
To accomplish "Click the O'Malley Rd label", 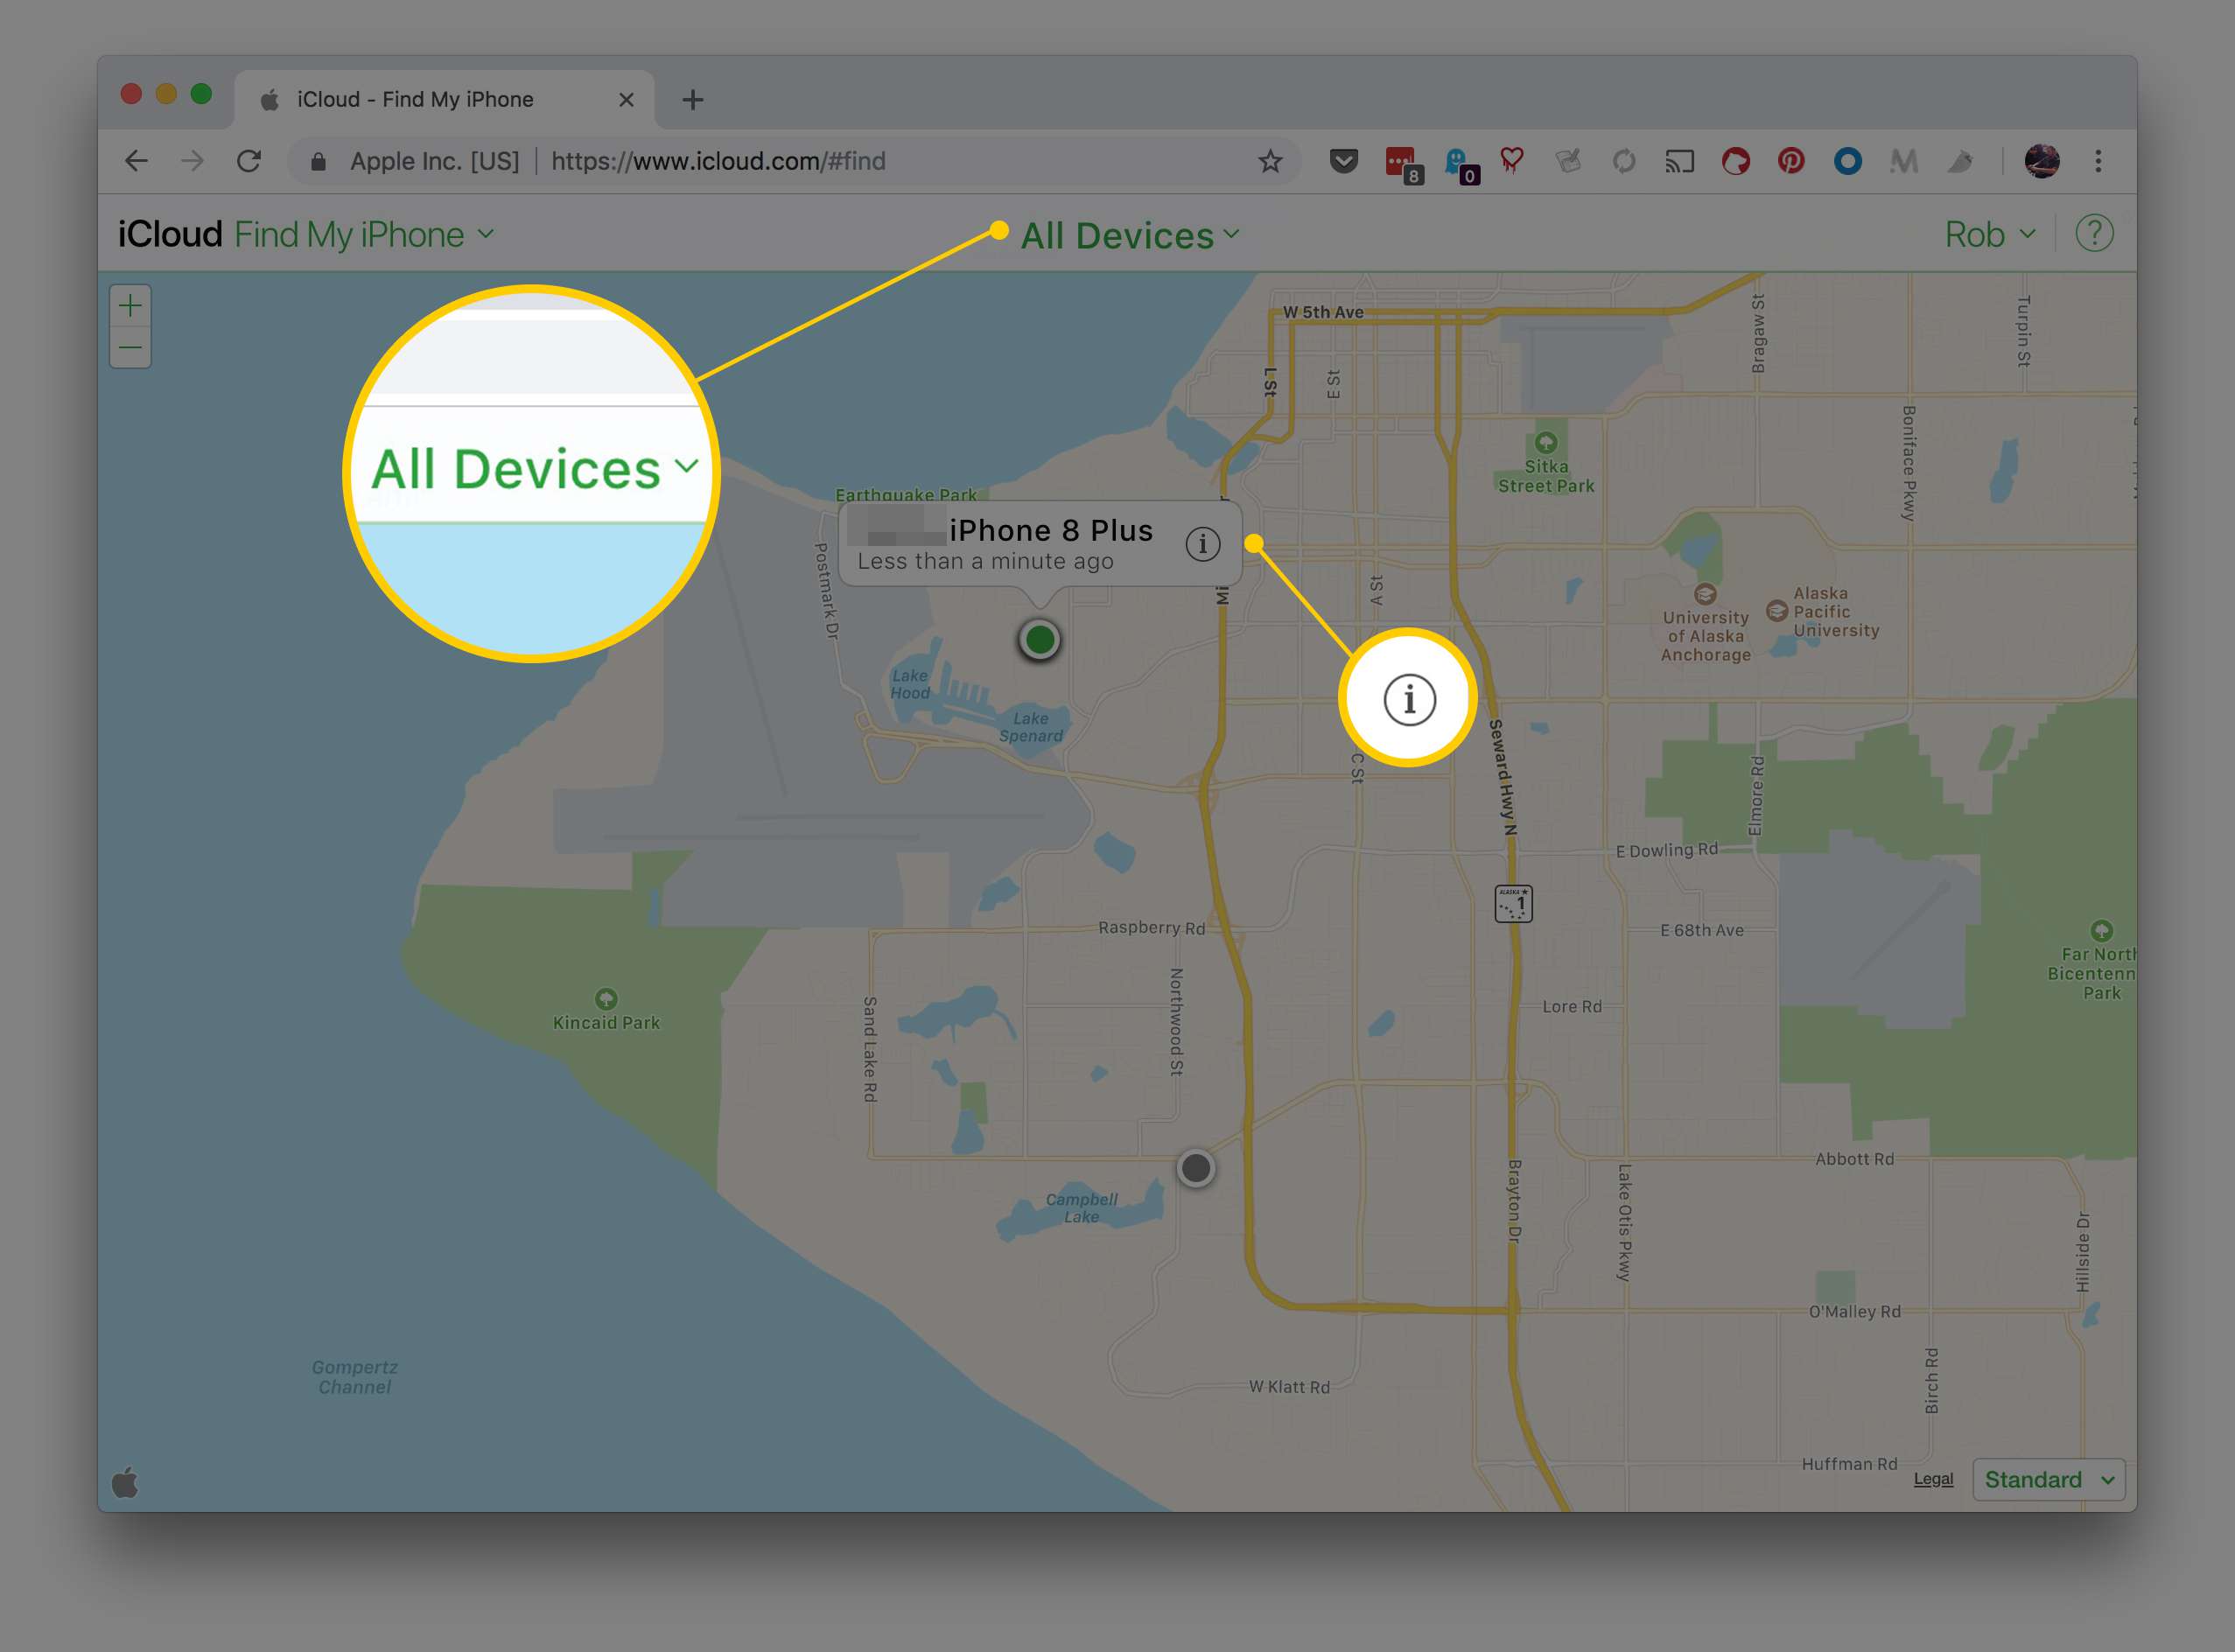I will coord(1854,1311).
